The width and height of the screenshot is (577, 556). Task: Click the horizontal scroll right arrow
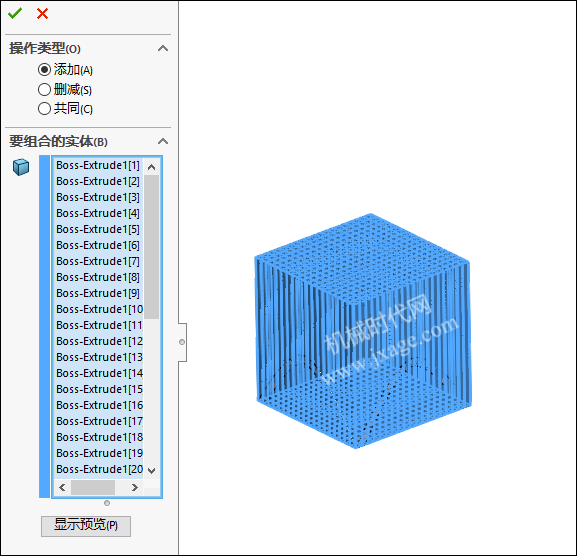(x=135, y=488)
